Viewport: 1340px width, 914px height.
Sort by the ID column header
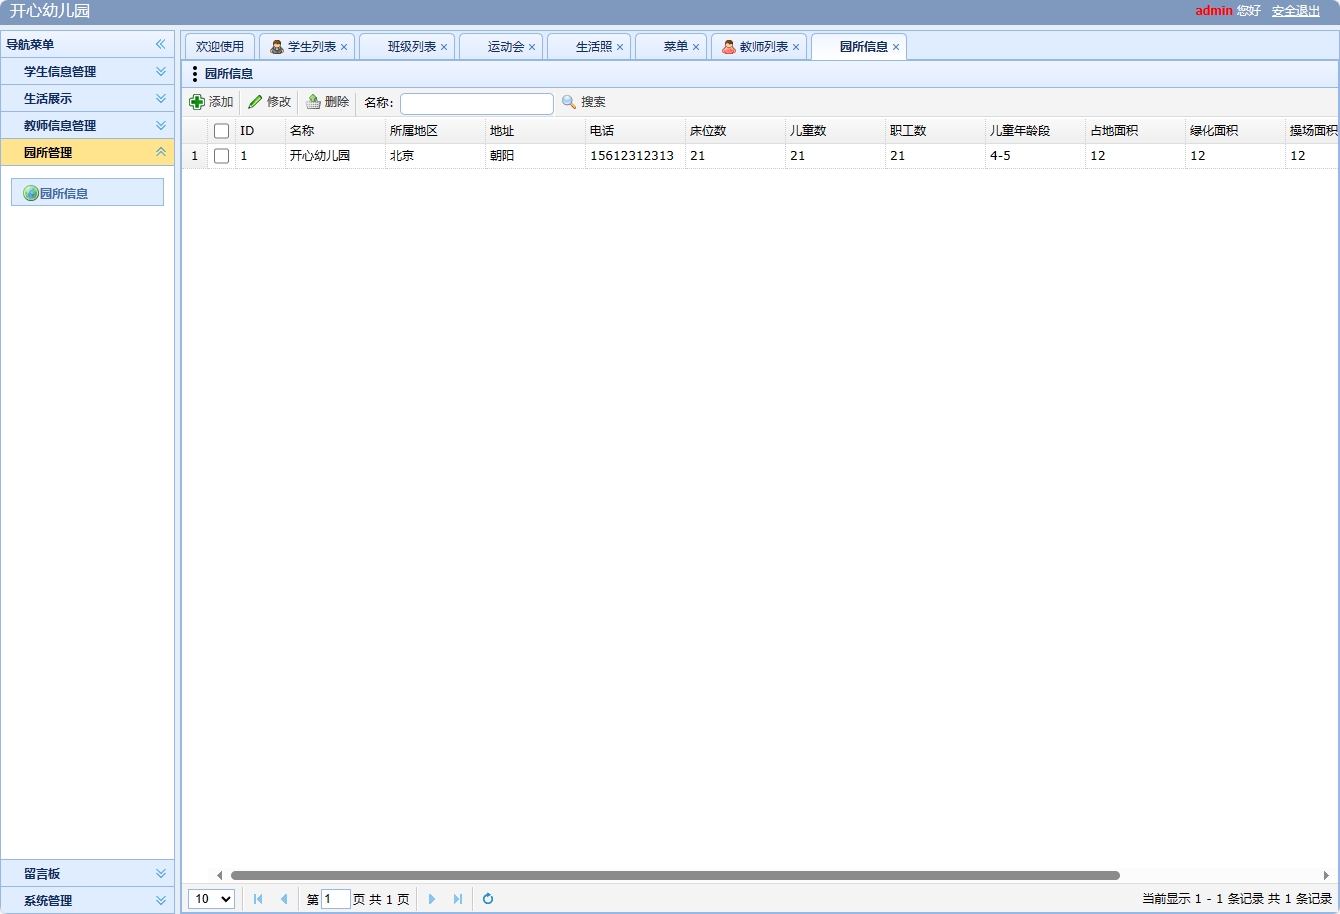click(x=260, y=131)
